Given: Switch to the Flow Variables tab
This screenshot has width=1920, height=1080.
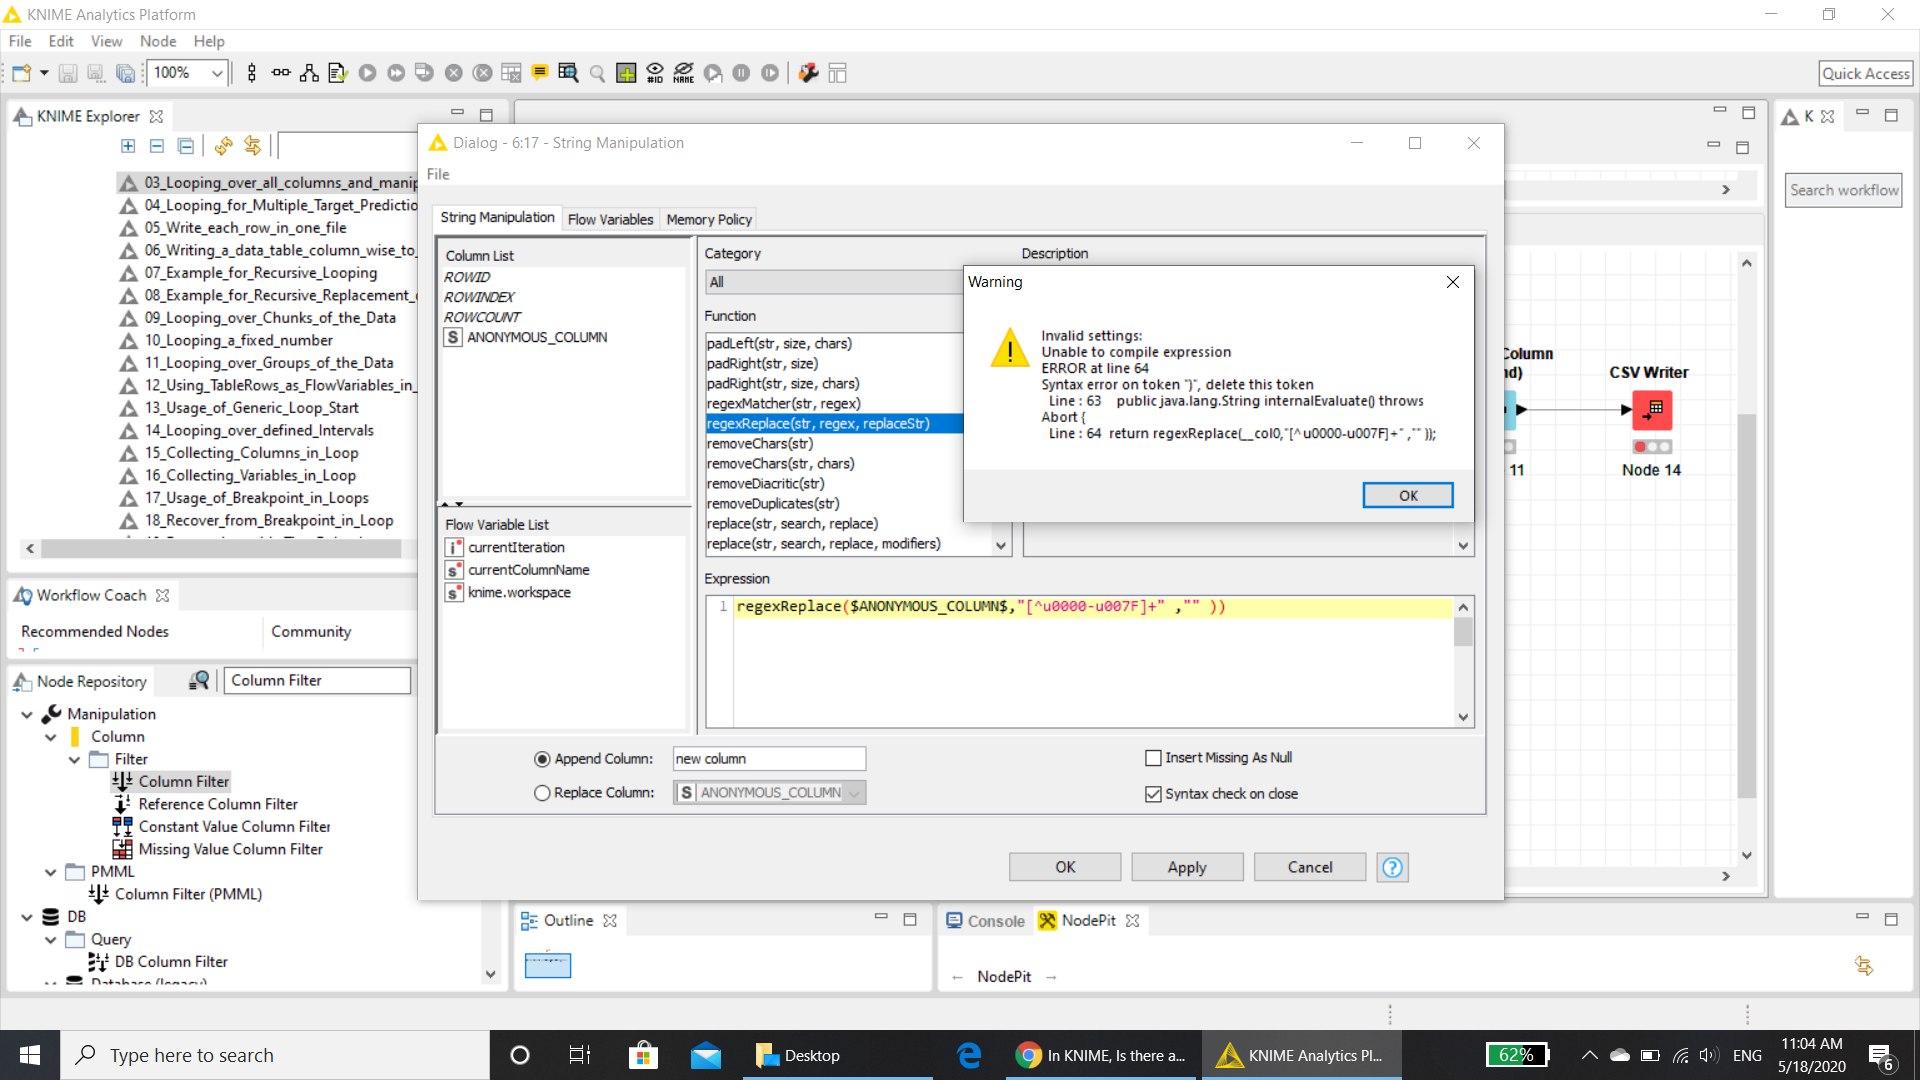Looking at the screenshot, I should pyautogui.click(x=610, y=218).
